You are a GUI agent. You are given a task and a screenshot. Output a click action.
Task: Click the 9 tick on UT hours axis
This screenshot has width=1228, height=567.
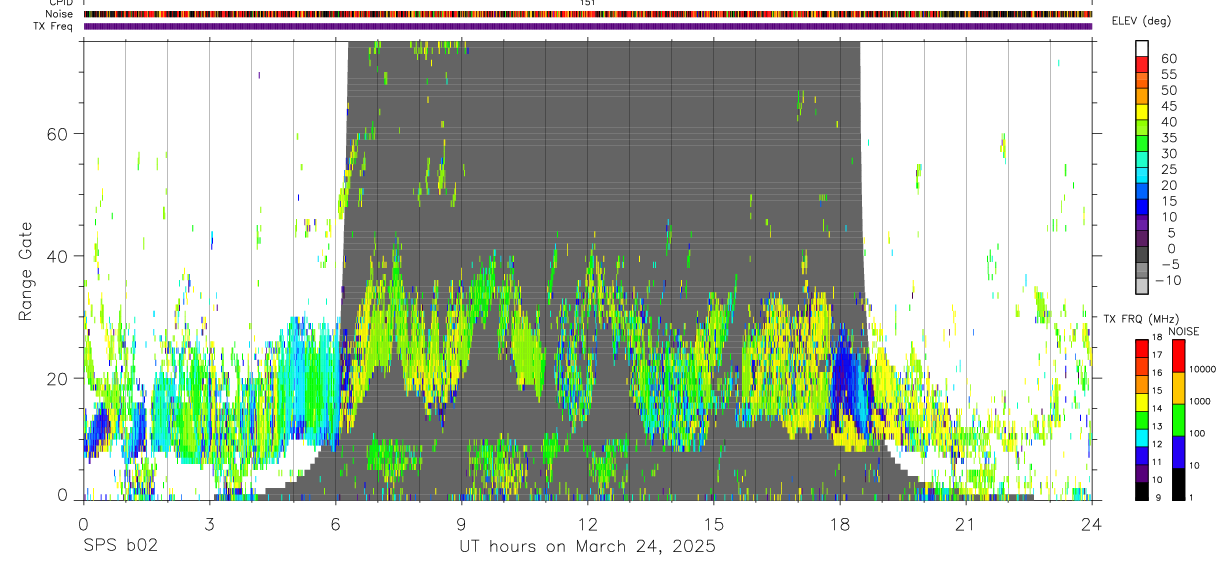click(461, 524)
